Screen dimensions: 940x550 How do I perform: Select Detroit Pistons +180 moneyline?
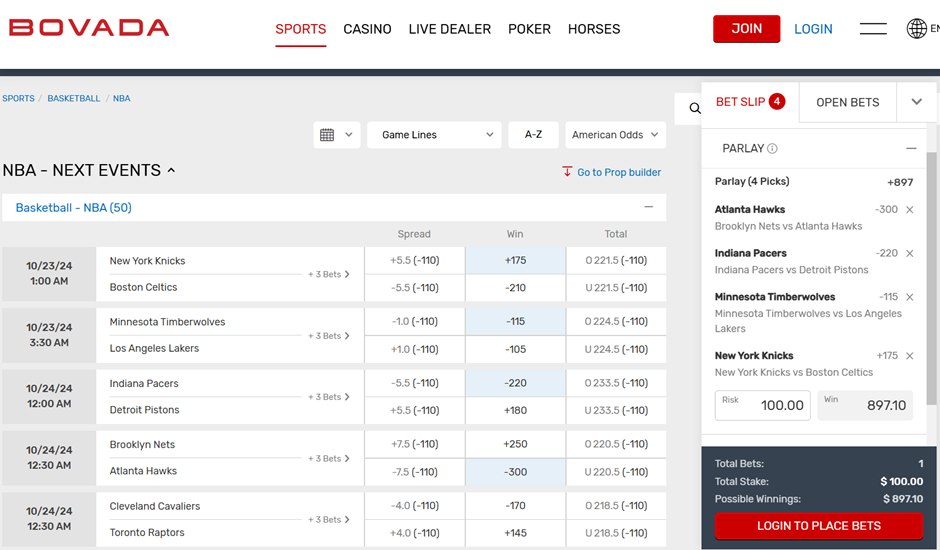point(515,410)
